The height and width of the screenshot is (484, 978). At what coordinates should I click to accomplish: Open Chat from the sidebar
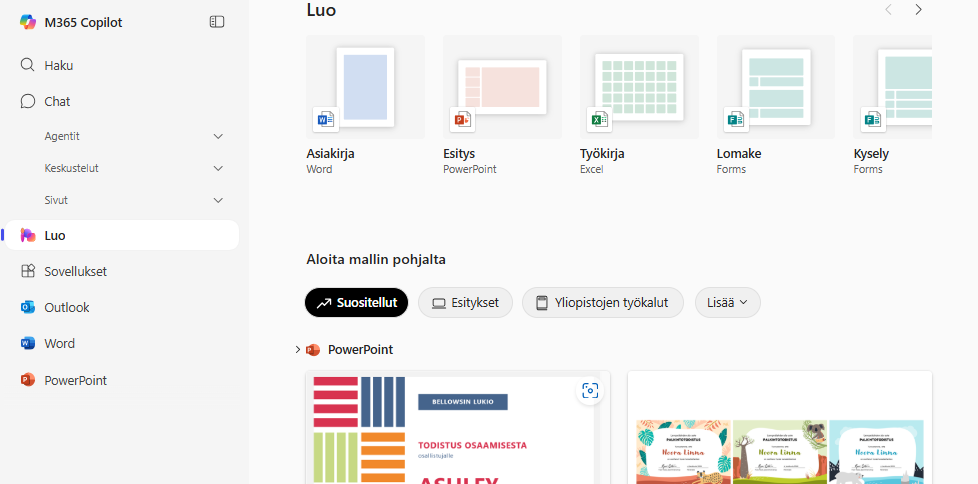[x=57, y=101]
